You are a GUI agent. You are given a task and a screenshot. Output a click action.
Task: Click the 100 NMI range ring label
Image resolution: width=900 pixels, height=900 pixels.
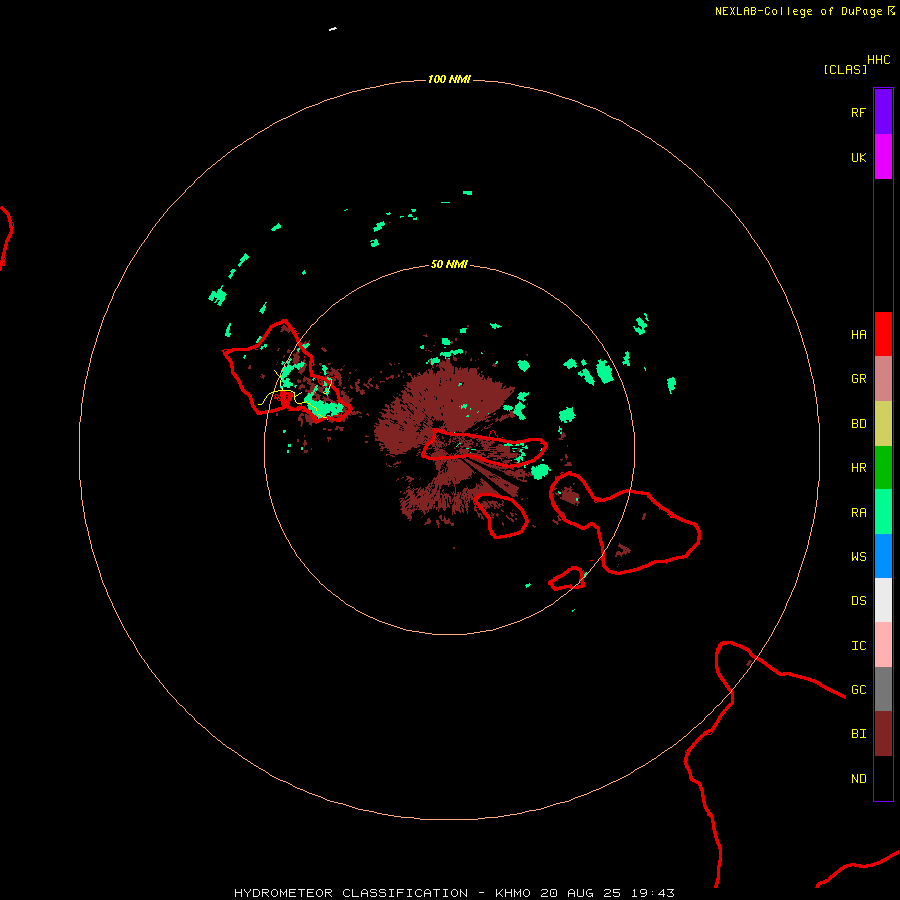point(449,79)
